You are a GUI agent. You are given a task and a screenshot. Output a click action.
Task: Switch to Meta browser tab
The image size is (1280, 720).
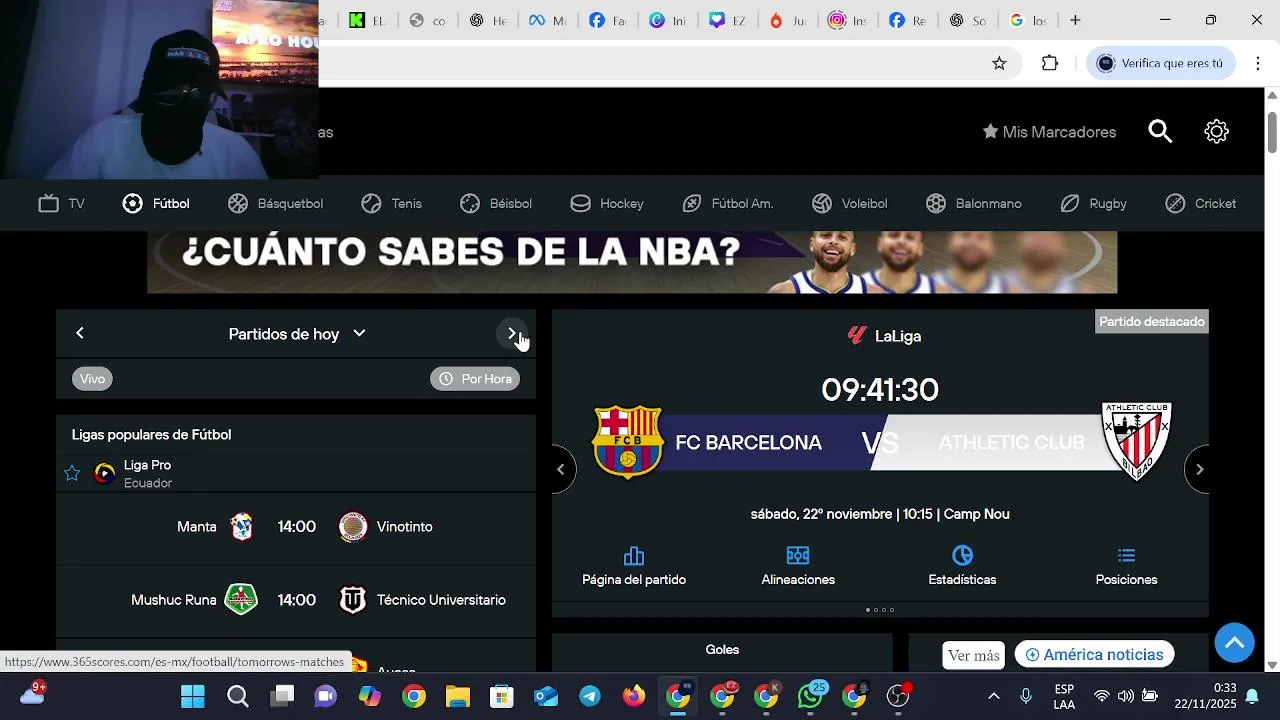tap(546, 20)
